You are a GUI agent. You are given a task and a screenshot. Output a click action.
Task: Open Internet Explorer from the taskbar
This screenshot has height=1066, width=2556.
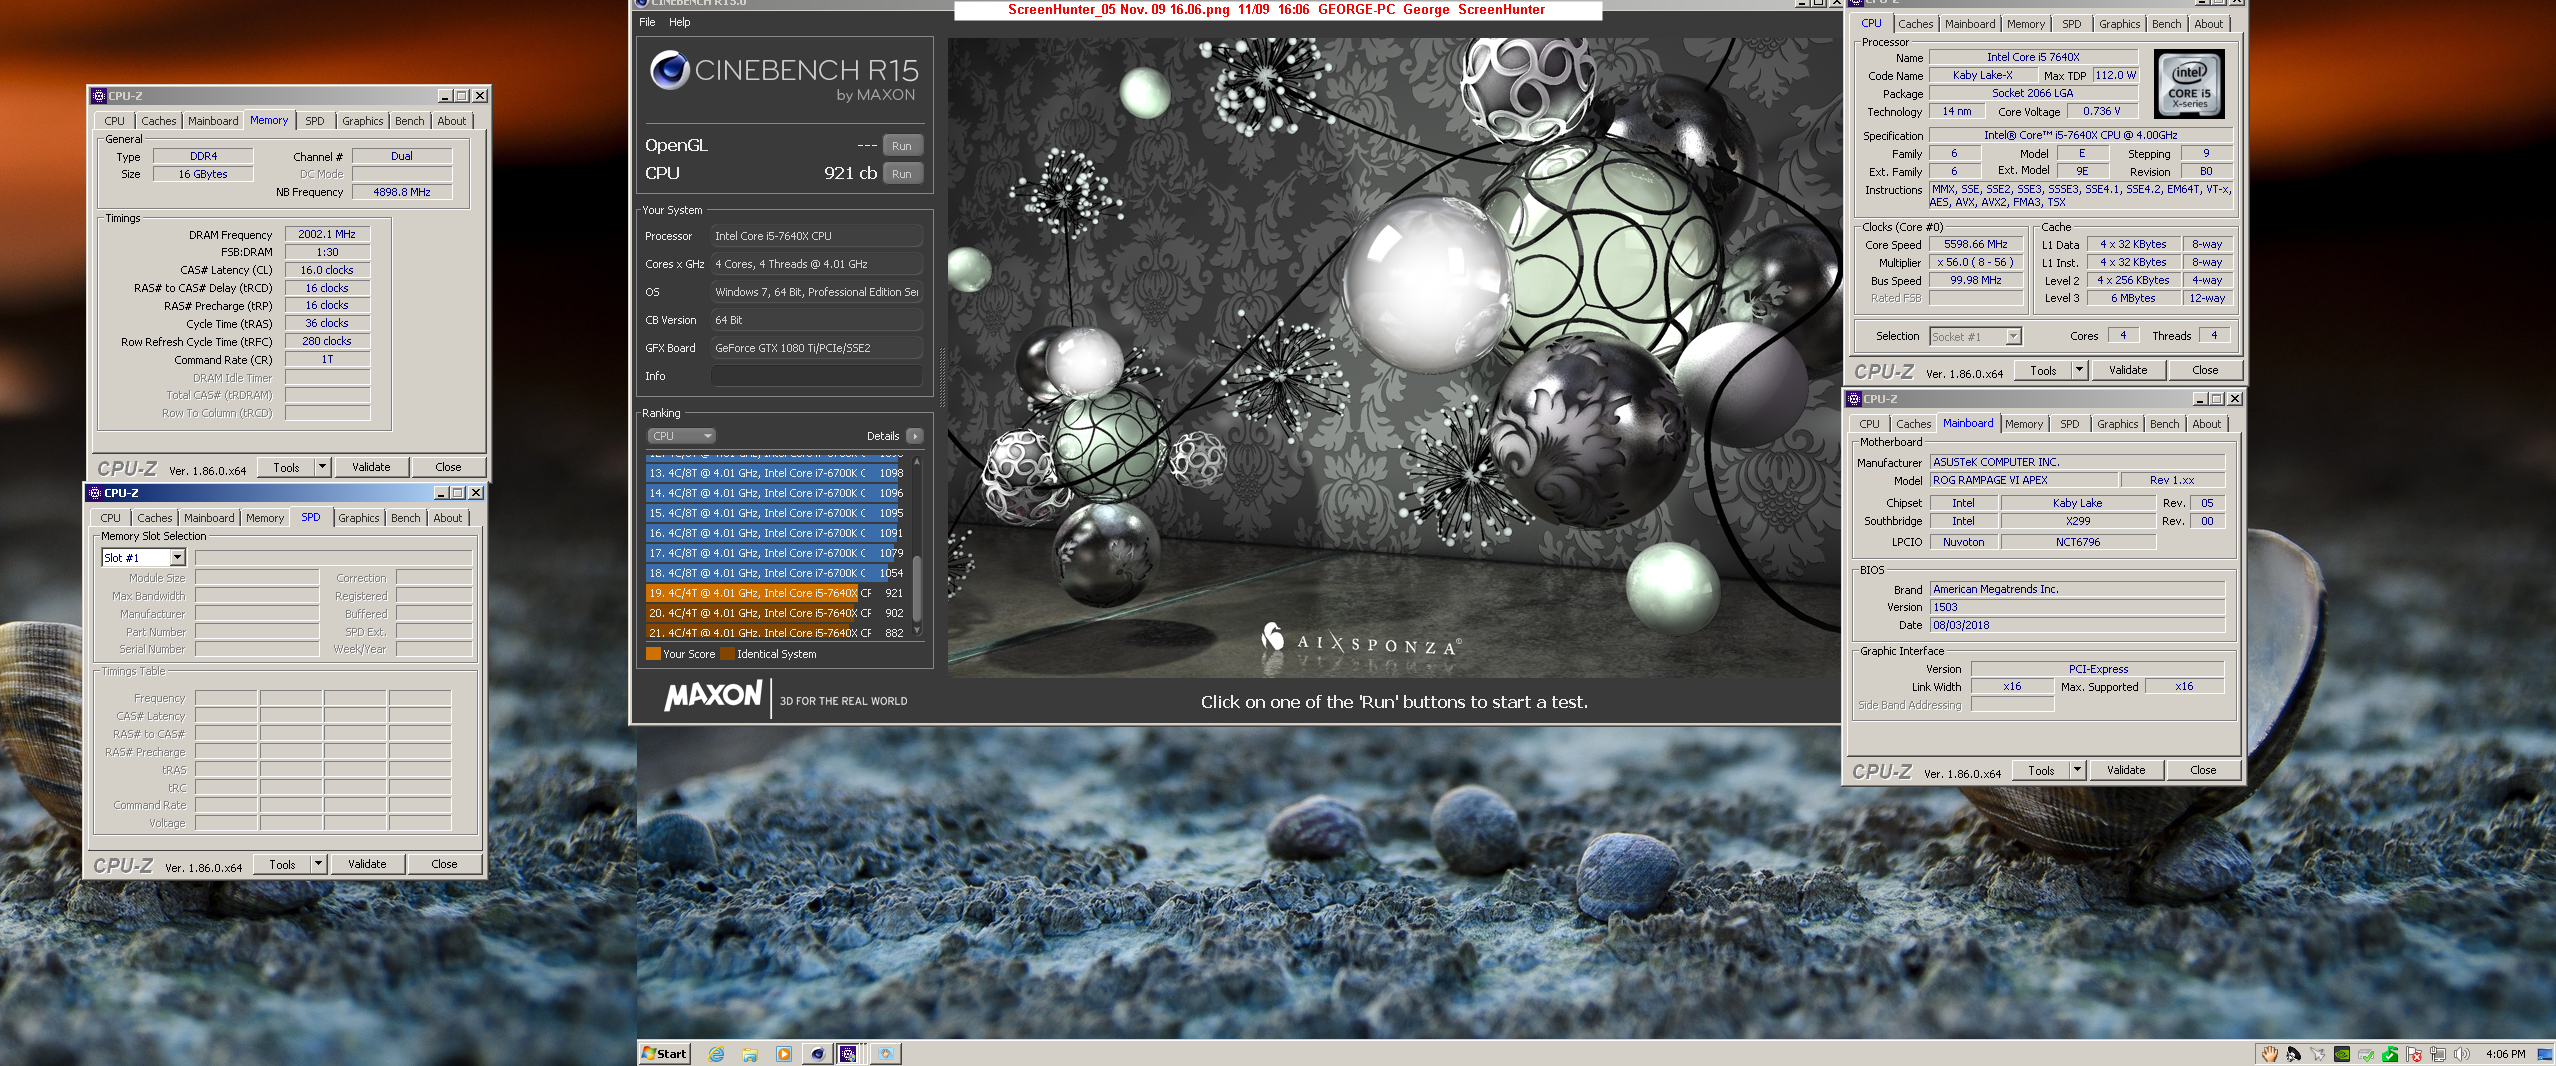pos(716,1054)
